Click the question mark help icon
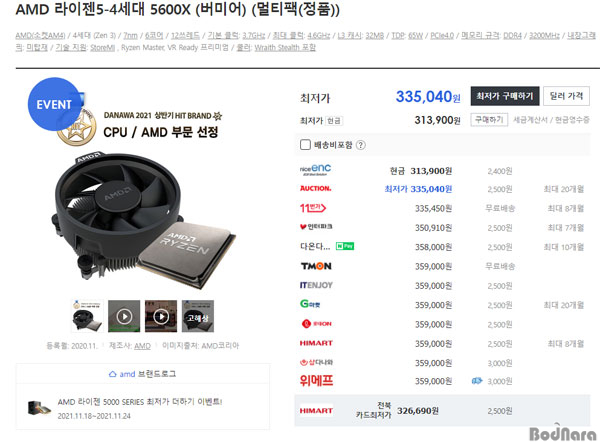 [x=360, y=145]
